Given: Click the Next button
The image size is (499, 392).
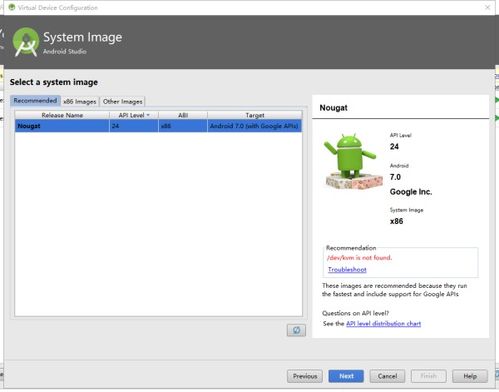Looking at the screenshot, I should (x=346, y=376).
